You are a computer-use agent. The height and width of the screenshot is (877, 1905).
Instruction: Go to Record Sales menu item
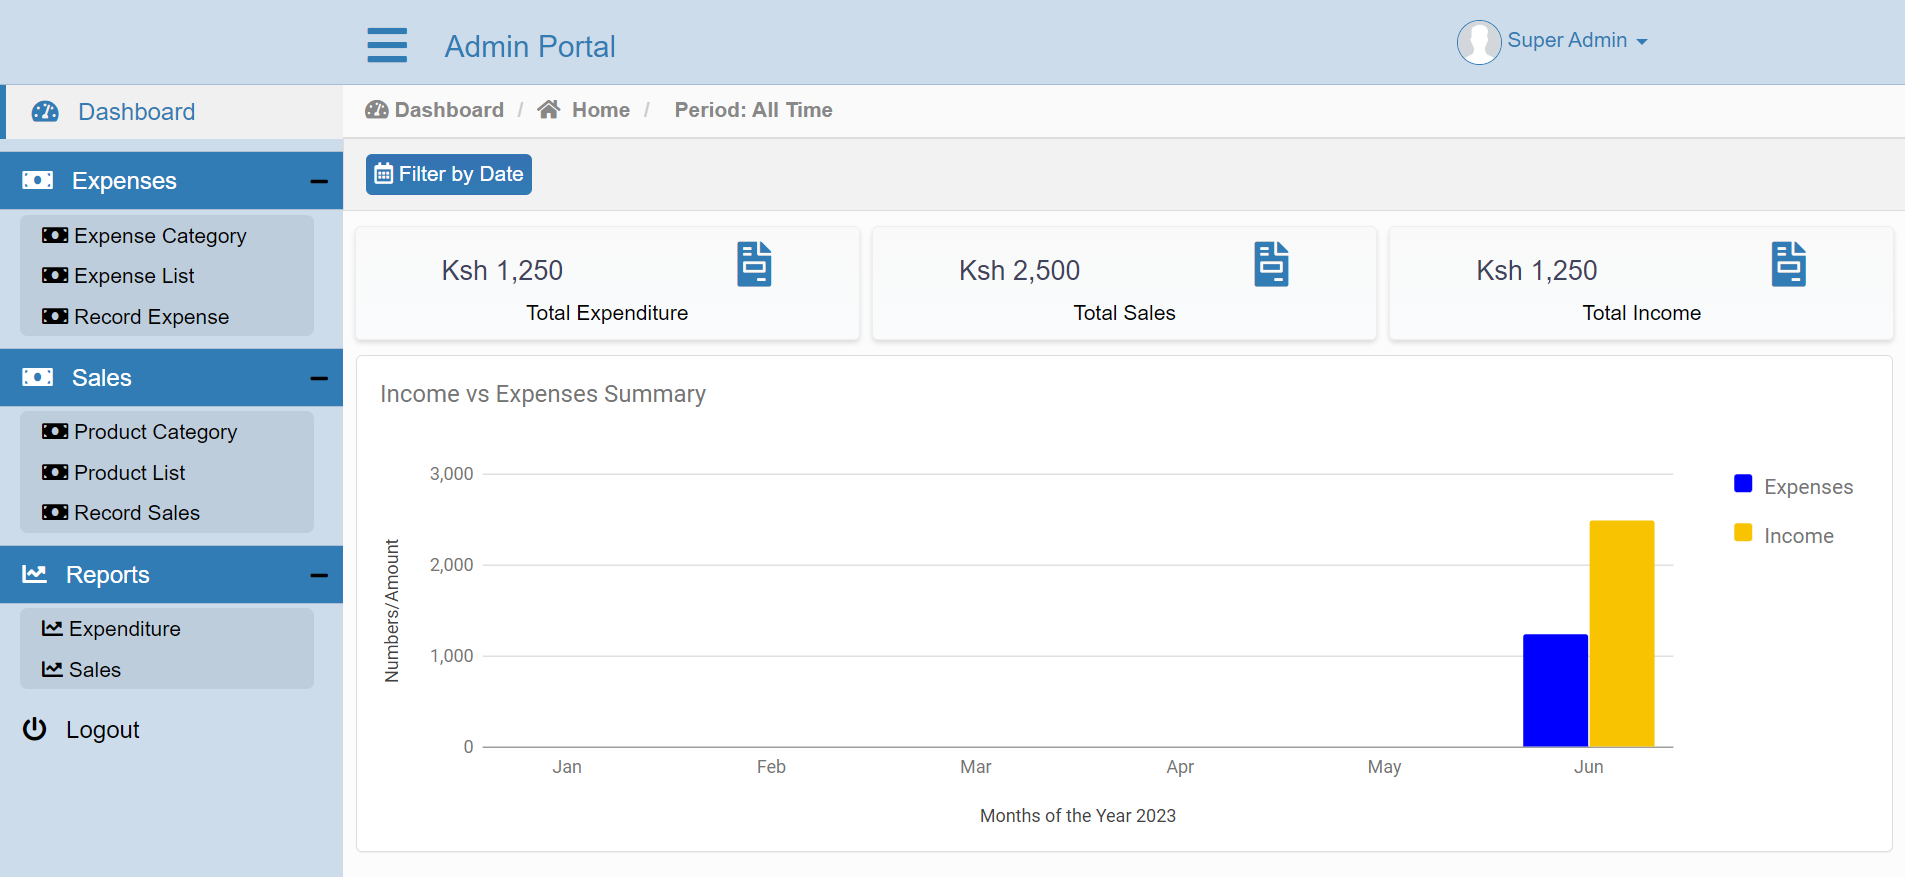(x=137, y=513)
